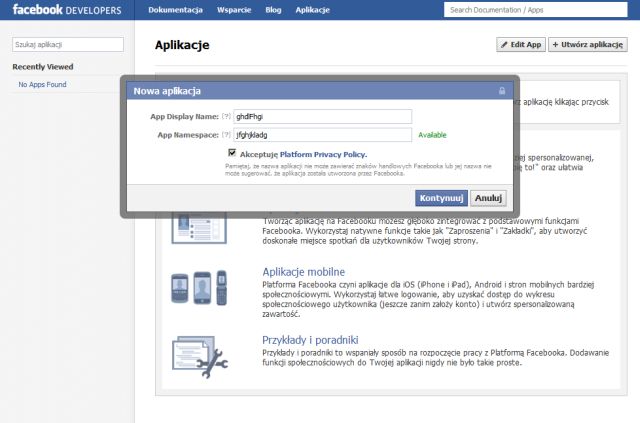Viewport: 640px width, 423px height.
Task: Click the App Namespace input field
Action: coord(322,135)
